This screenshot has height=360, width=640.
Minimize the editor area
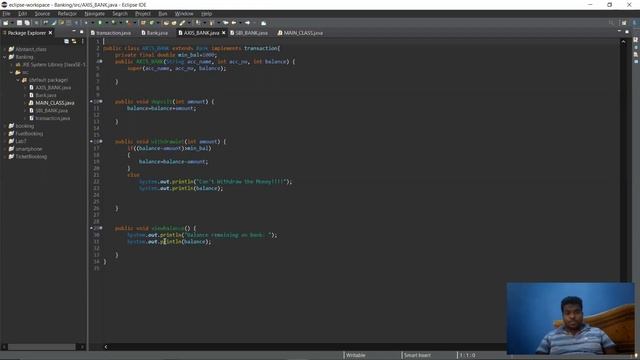(x=619, y=32)
